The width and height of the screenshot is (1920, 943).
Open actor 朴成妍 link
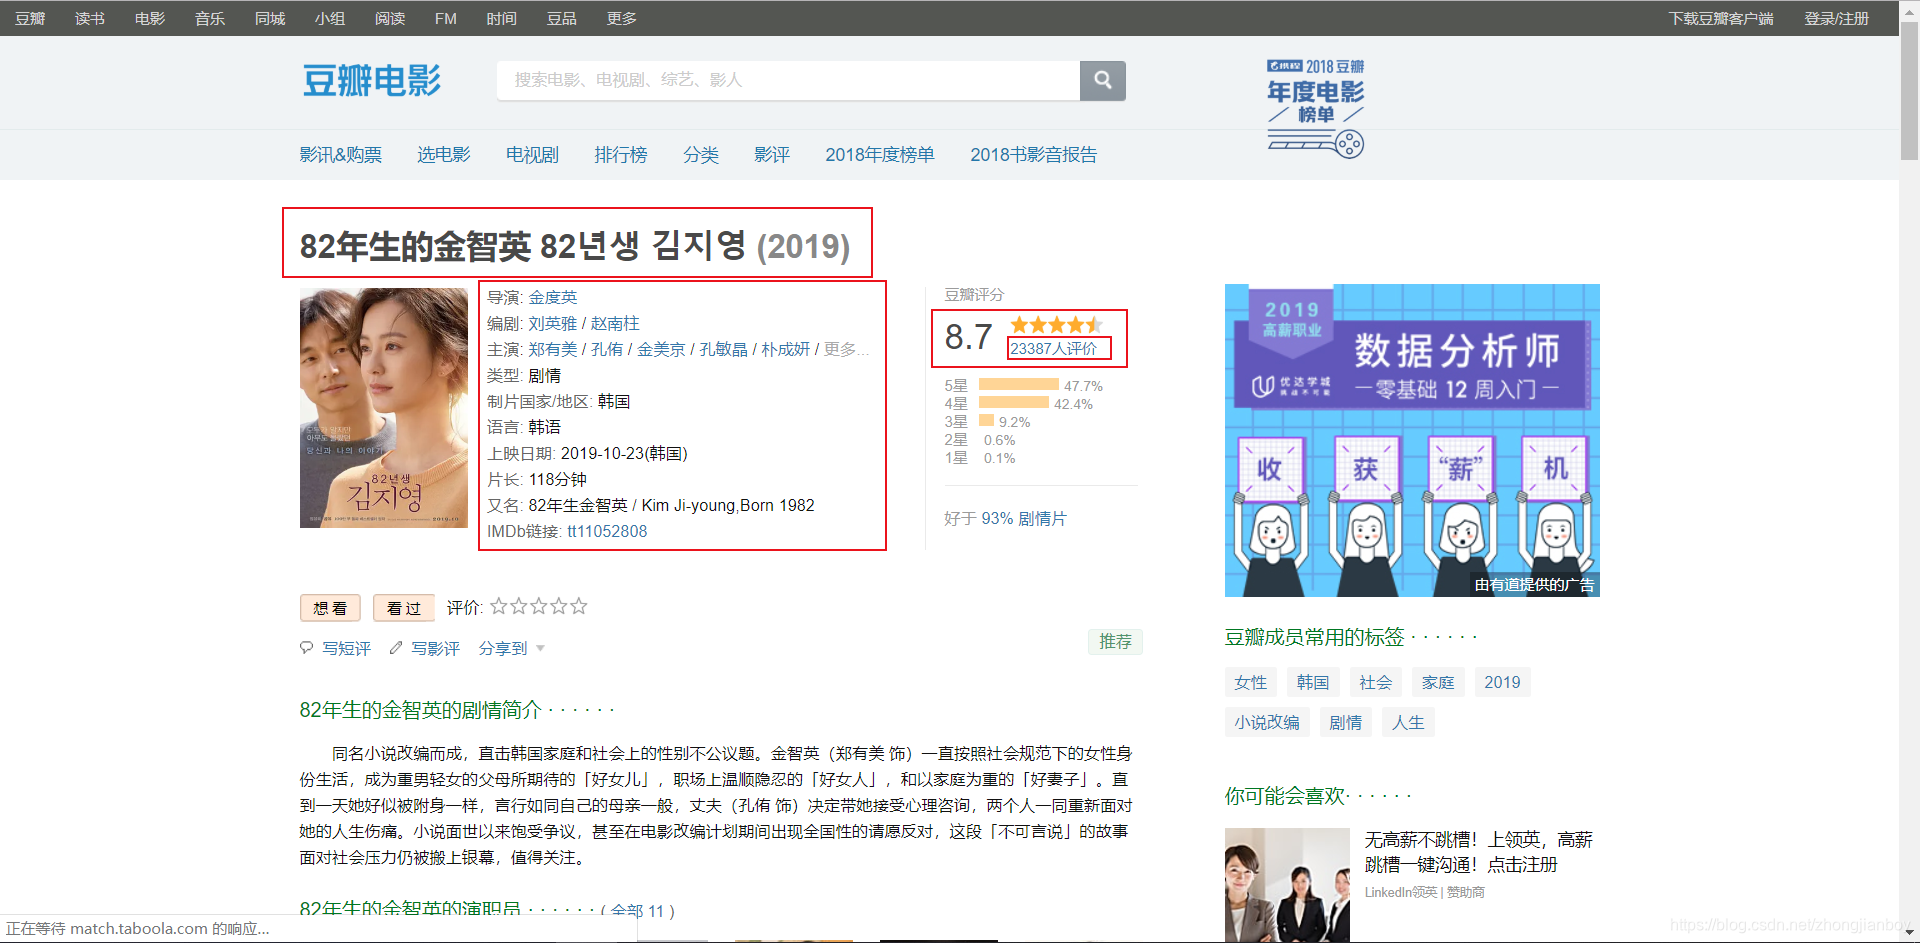[x=785, y=349]
